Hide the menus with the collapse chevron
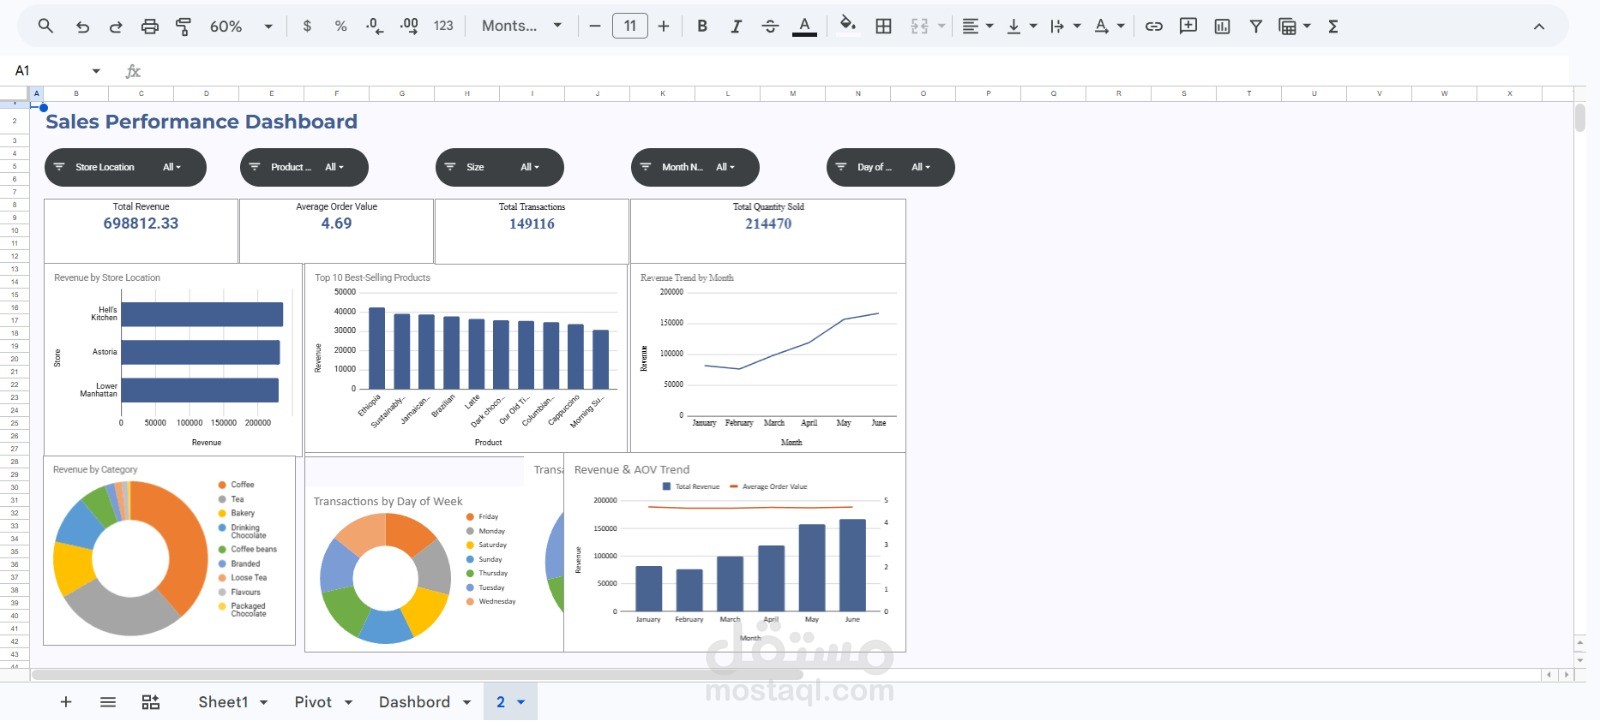 [x=1539, y=27]
